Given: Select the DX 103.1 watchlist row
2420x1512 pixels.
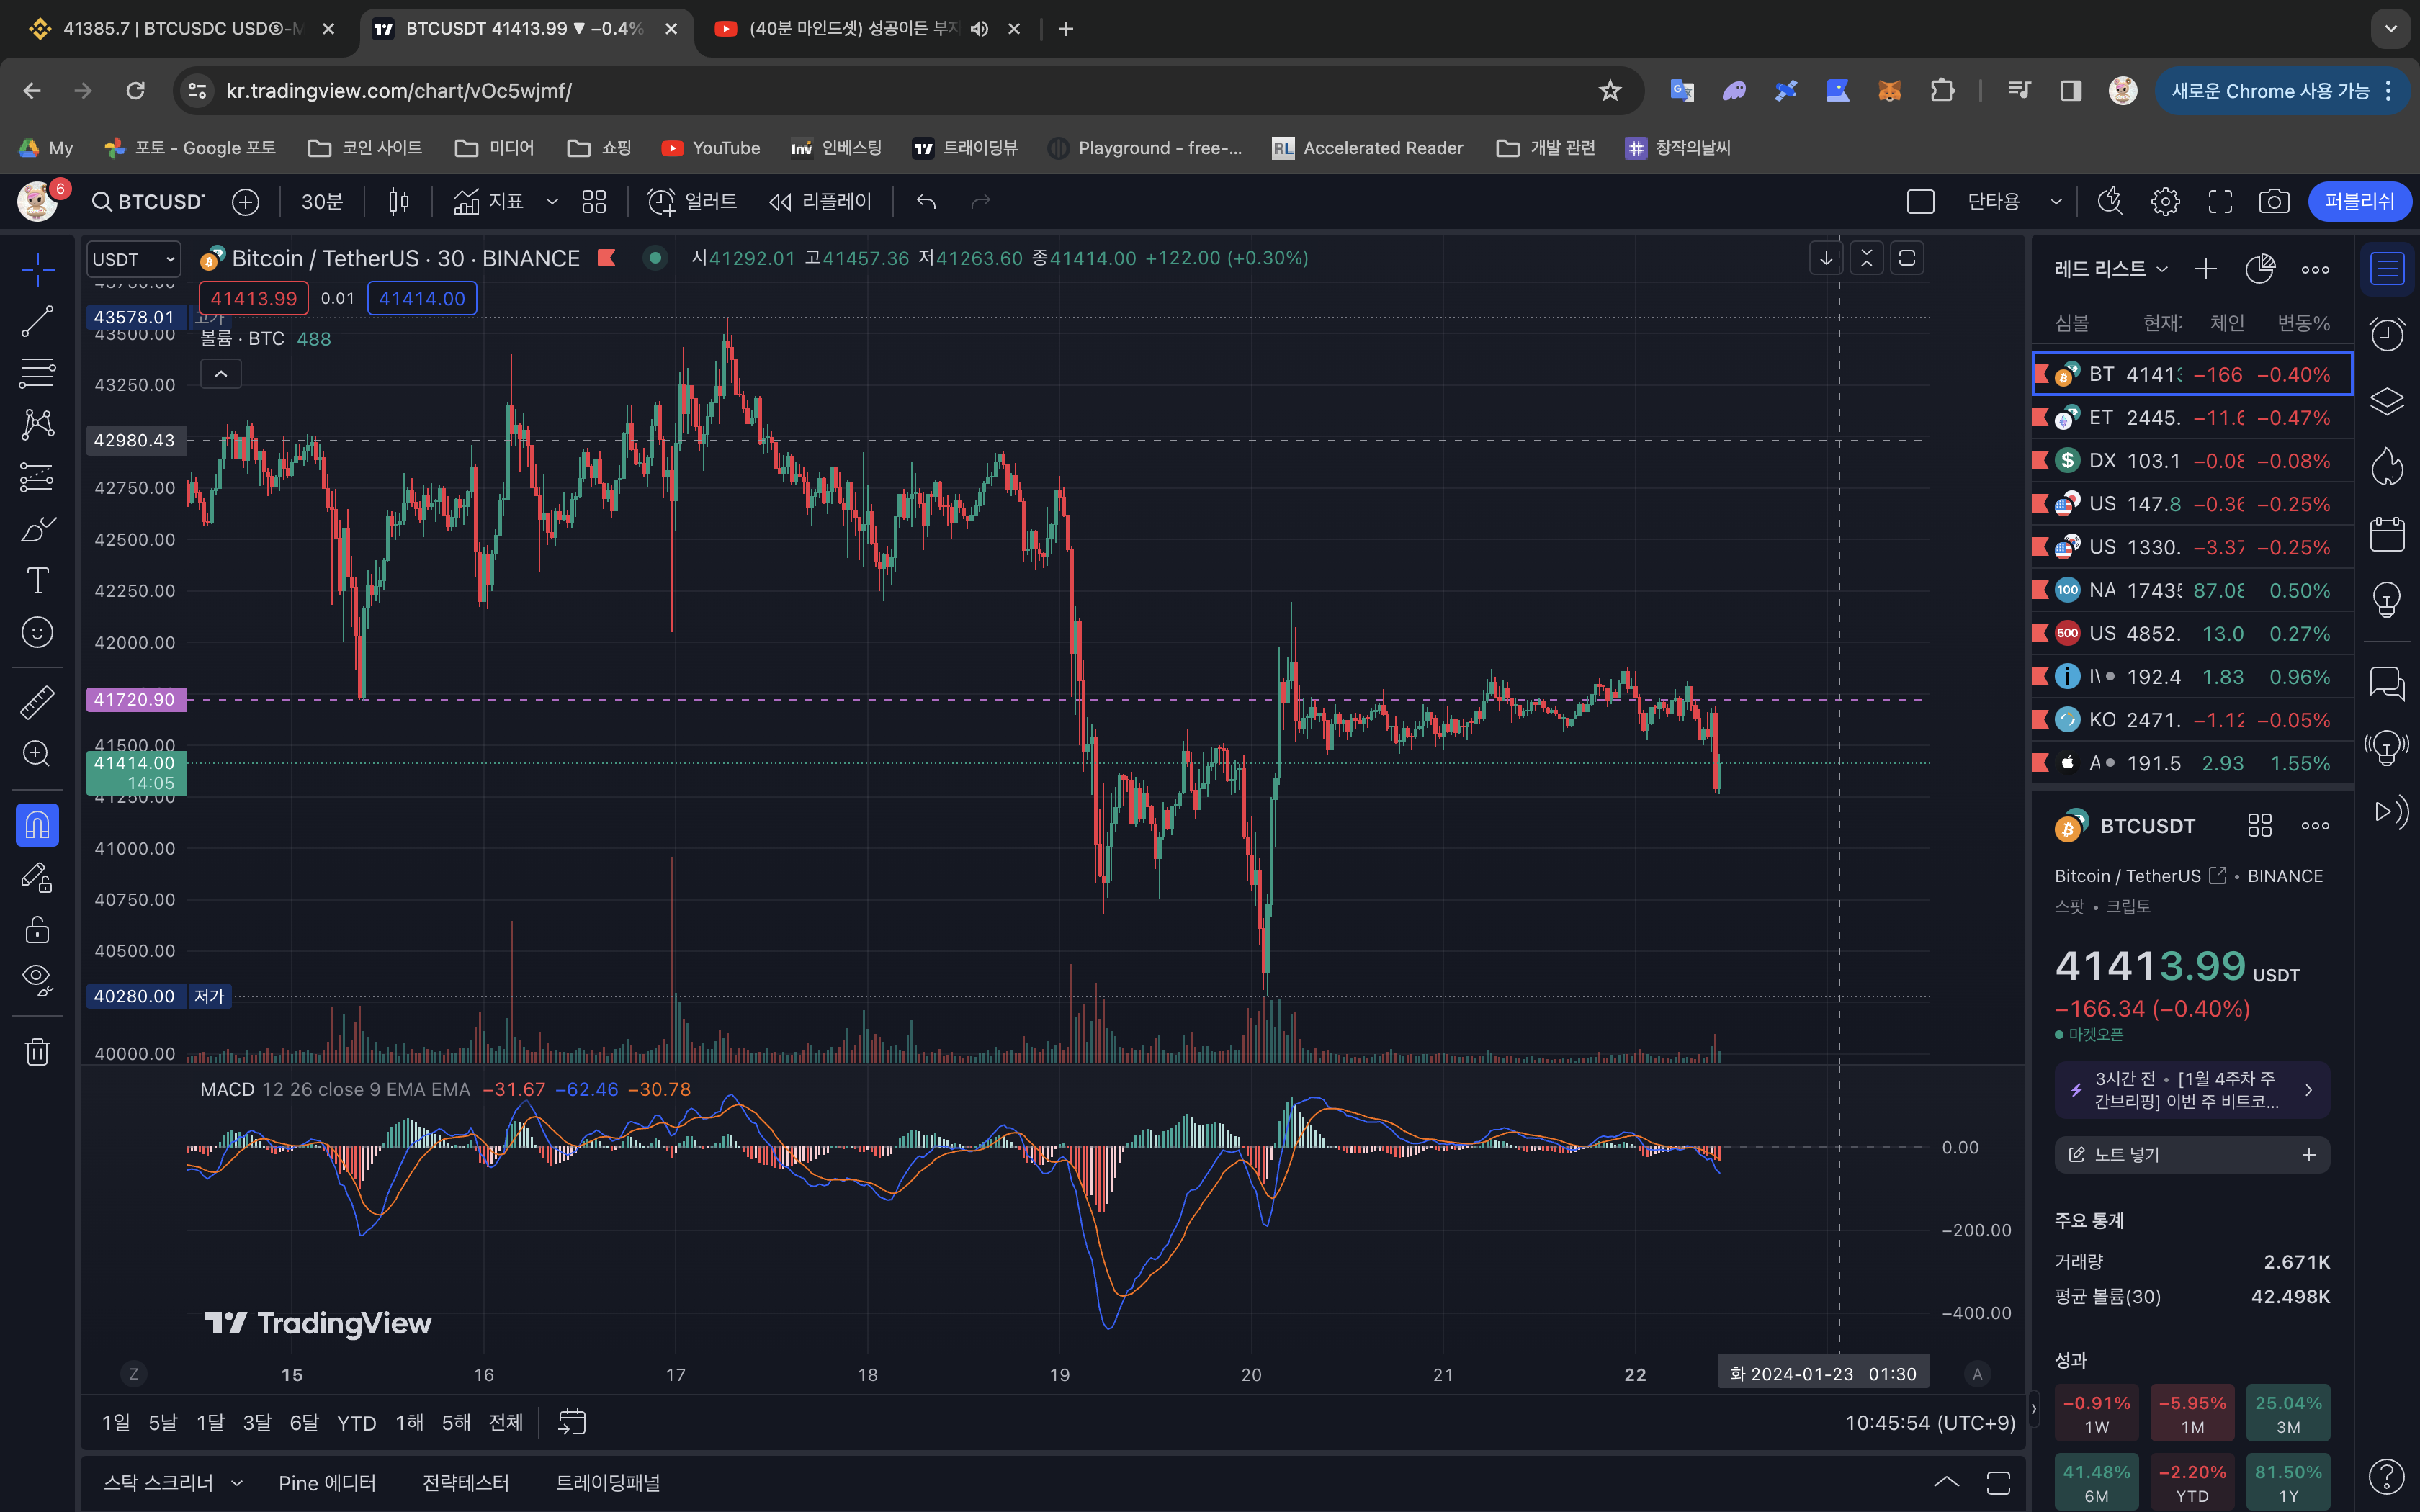Looking at the screenshot, I should pos(2192,461).
